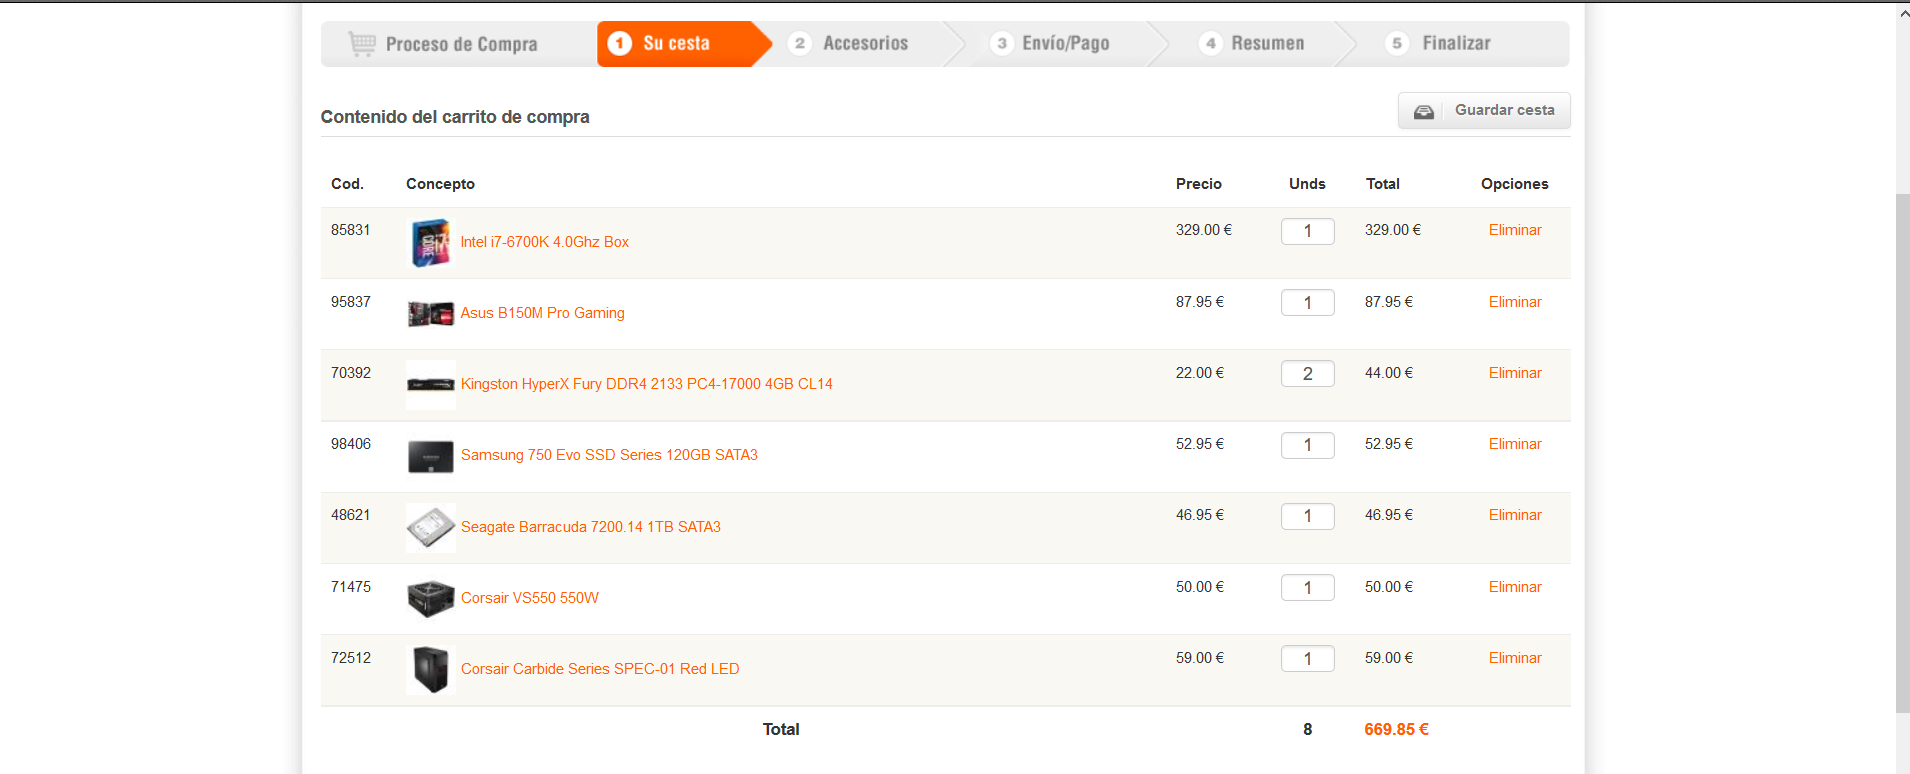1910x774 pixels.
Task: Open the Corsair Carbide SPEC-01 Red LED link
Action: [x=600, y=669]
